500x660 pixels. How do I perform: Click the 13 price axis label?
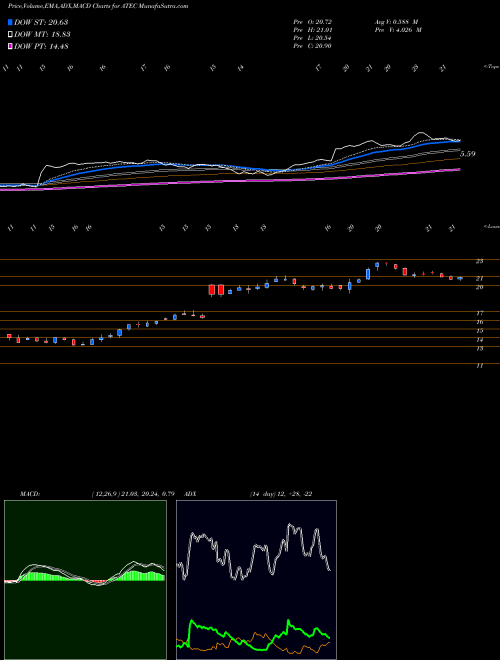point(479,349)
